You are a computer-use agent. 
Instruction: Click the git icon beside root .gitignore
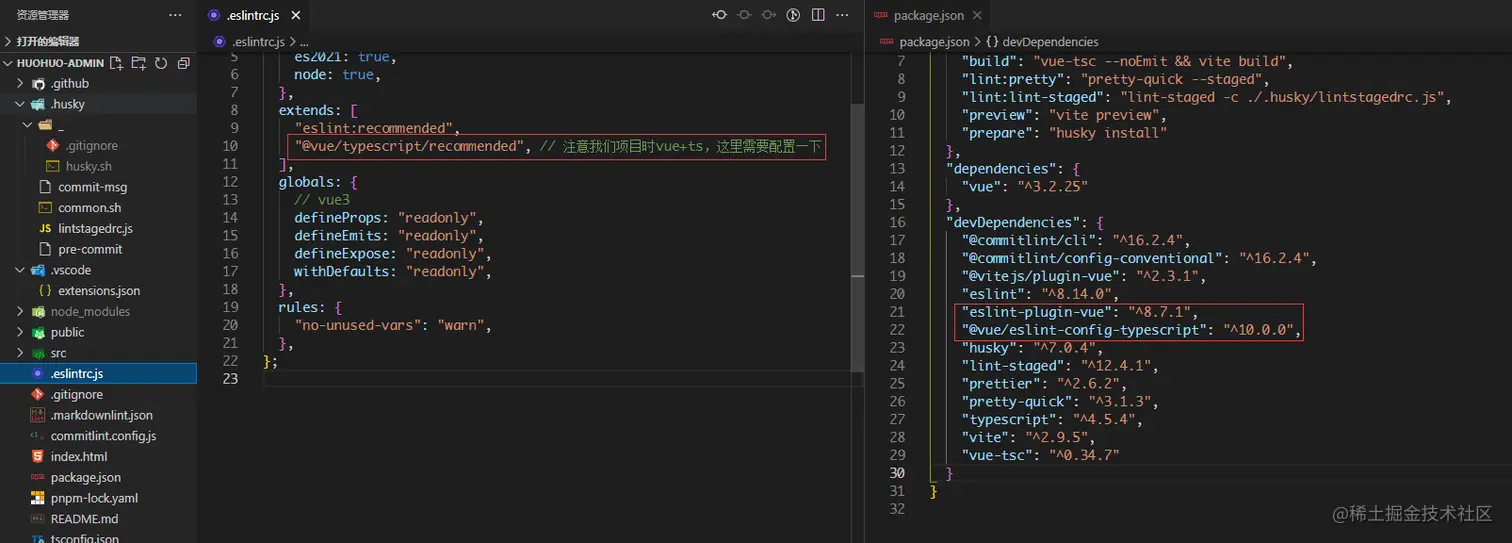coord(38,394)
